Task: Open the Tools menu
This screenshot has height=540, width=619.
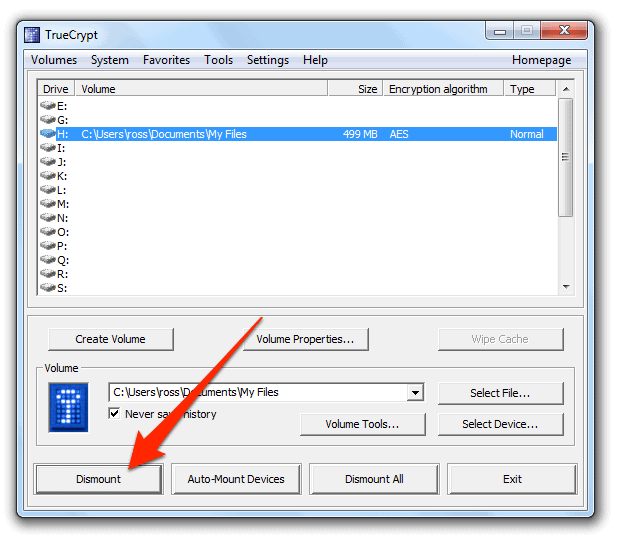Action: click(218, 60)
